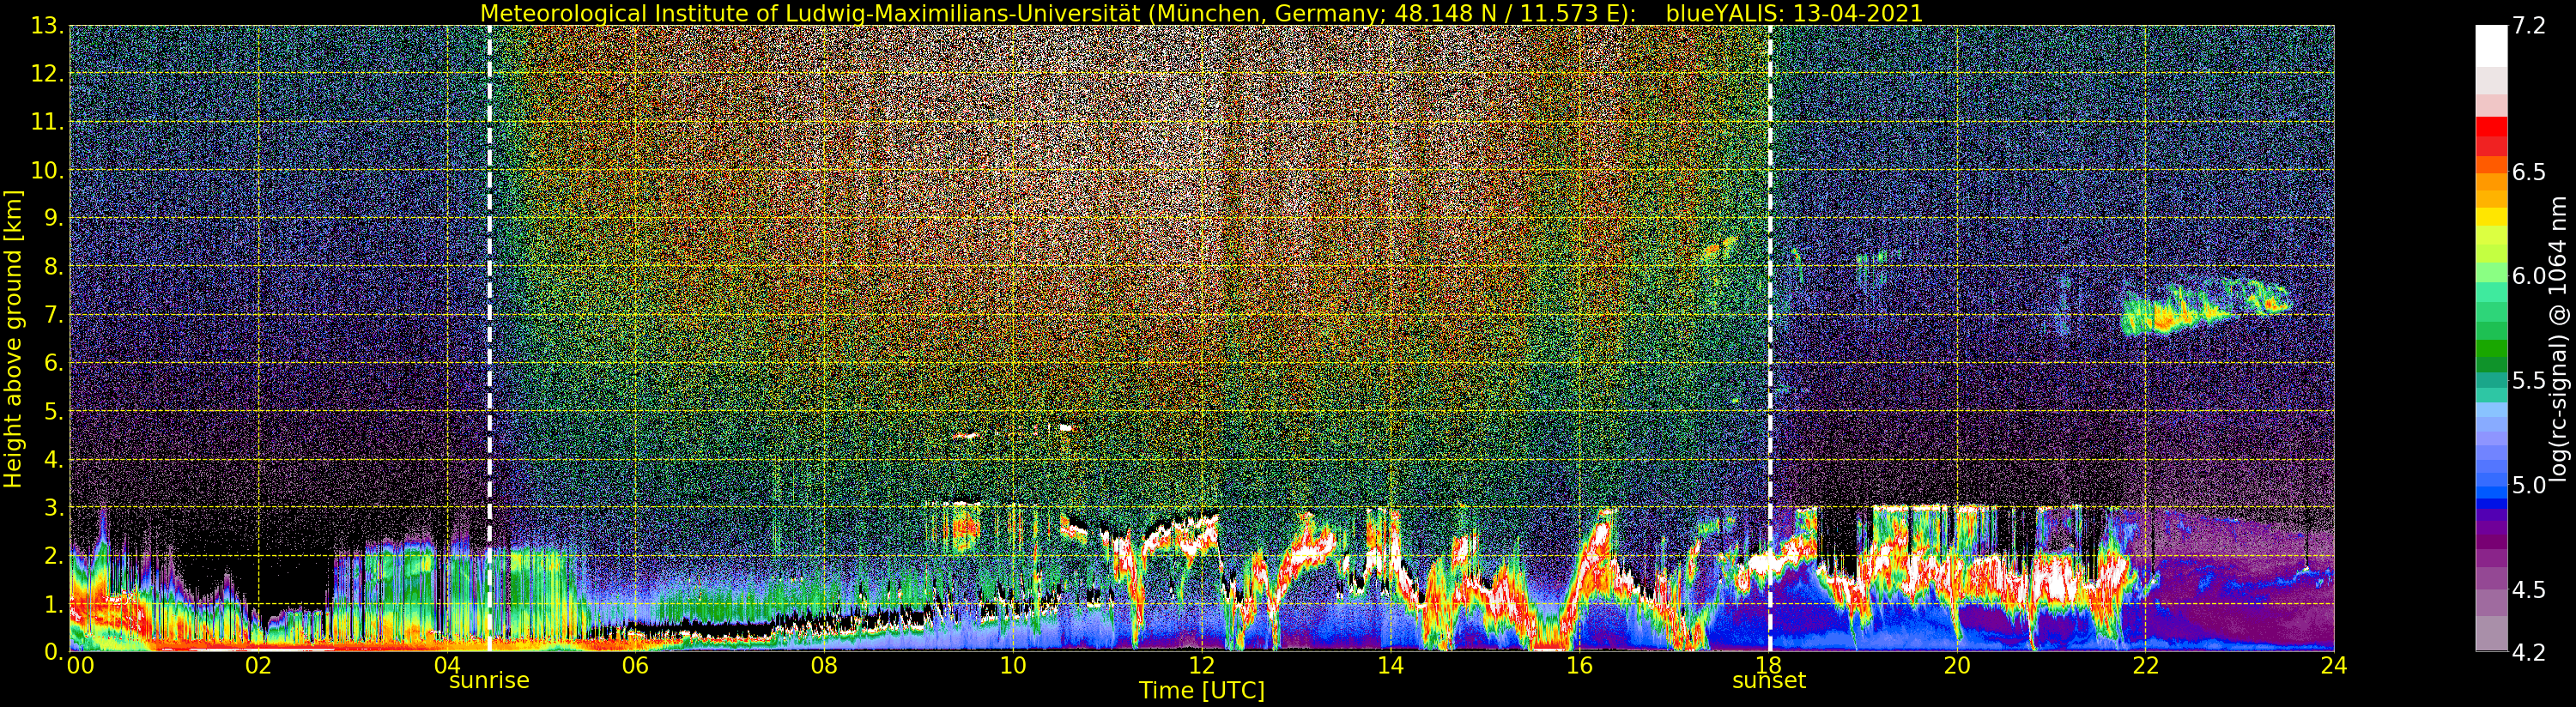Viewport: 2576px width, 707px height.
Task: Click the 0. tick on the height axis
Action: [x=54, y=651]
